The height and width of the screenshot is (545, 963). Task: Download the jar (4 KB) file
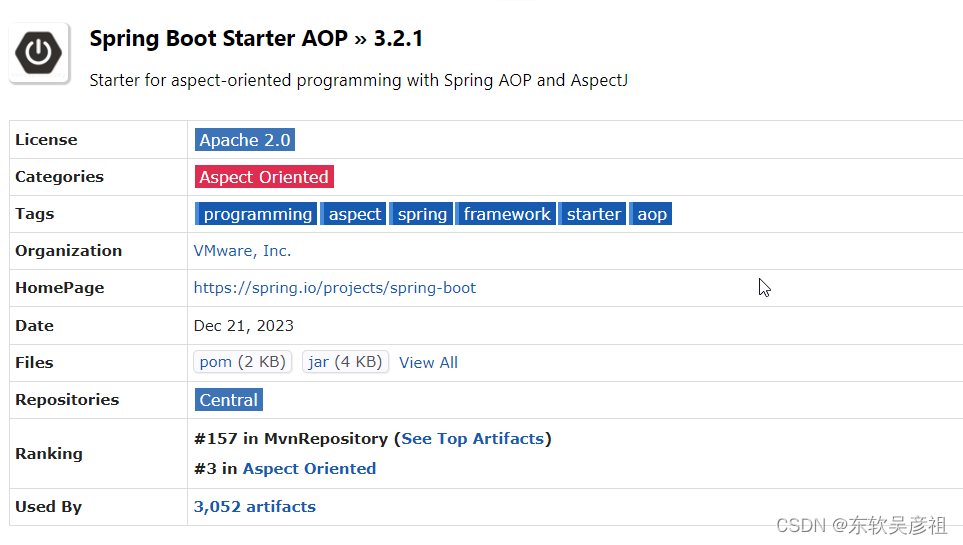[x=345, y=362]
